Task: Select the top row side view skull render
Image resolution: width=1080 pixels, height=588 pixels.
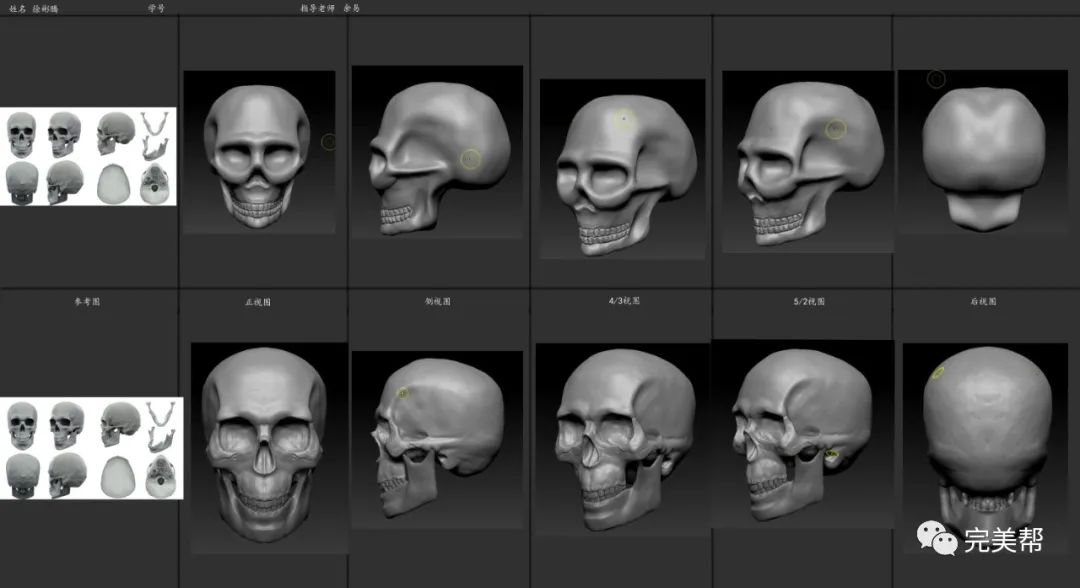Action: (437, 151)
